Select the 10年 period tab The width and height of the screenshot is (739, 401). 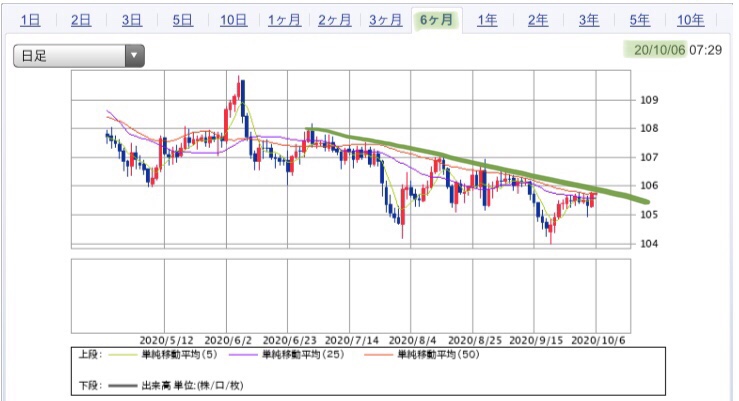(x=690, y=20)
